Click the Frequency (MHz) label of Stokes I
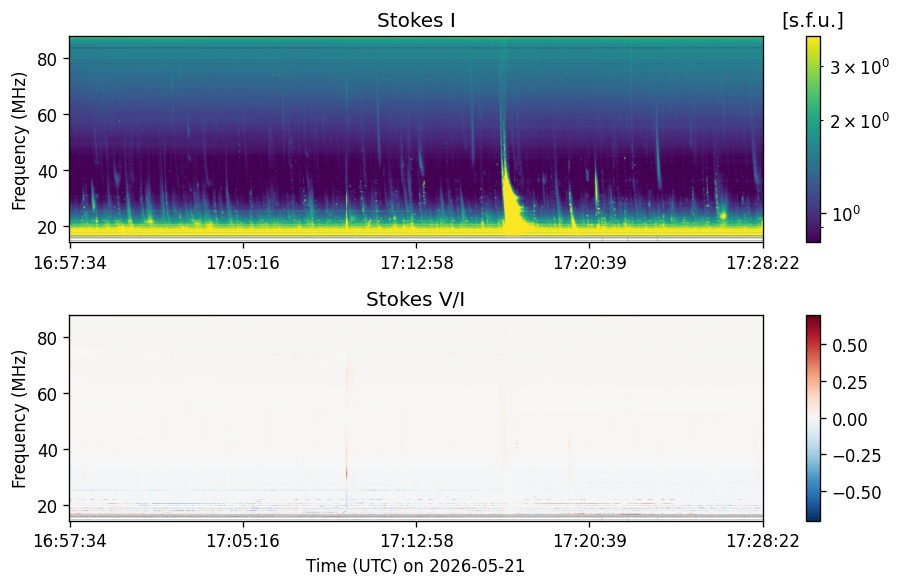901x587 pixels. [x=19, y=141]
